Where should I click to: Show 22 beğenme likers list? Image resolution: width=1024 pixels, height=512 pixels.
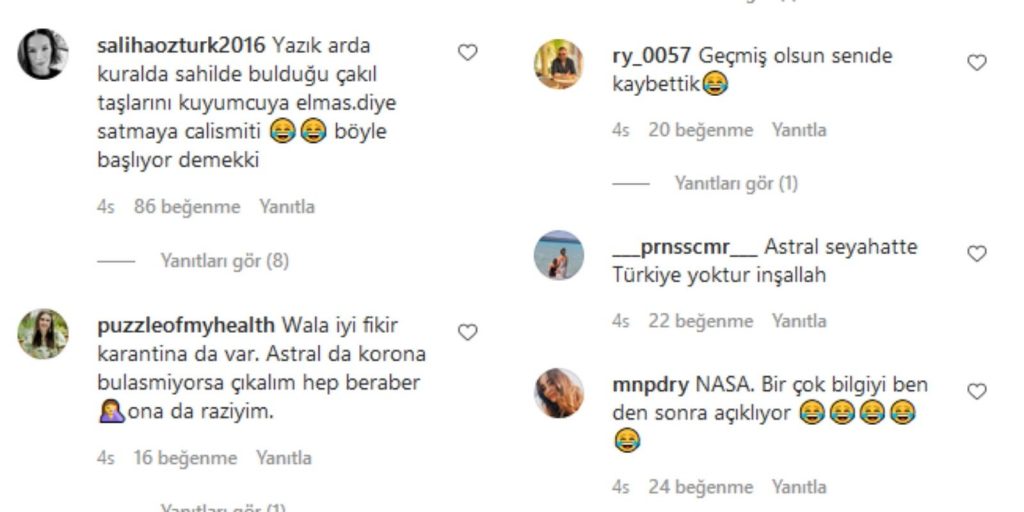point(701,321)
